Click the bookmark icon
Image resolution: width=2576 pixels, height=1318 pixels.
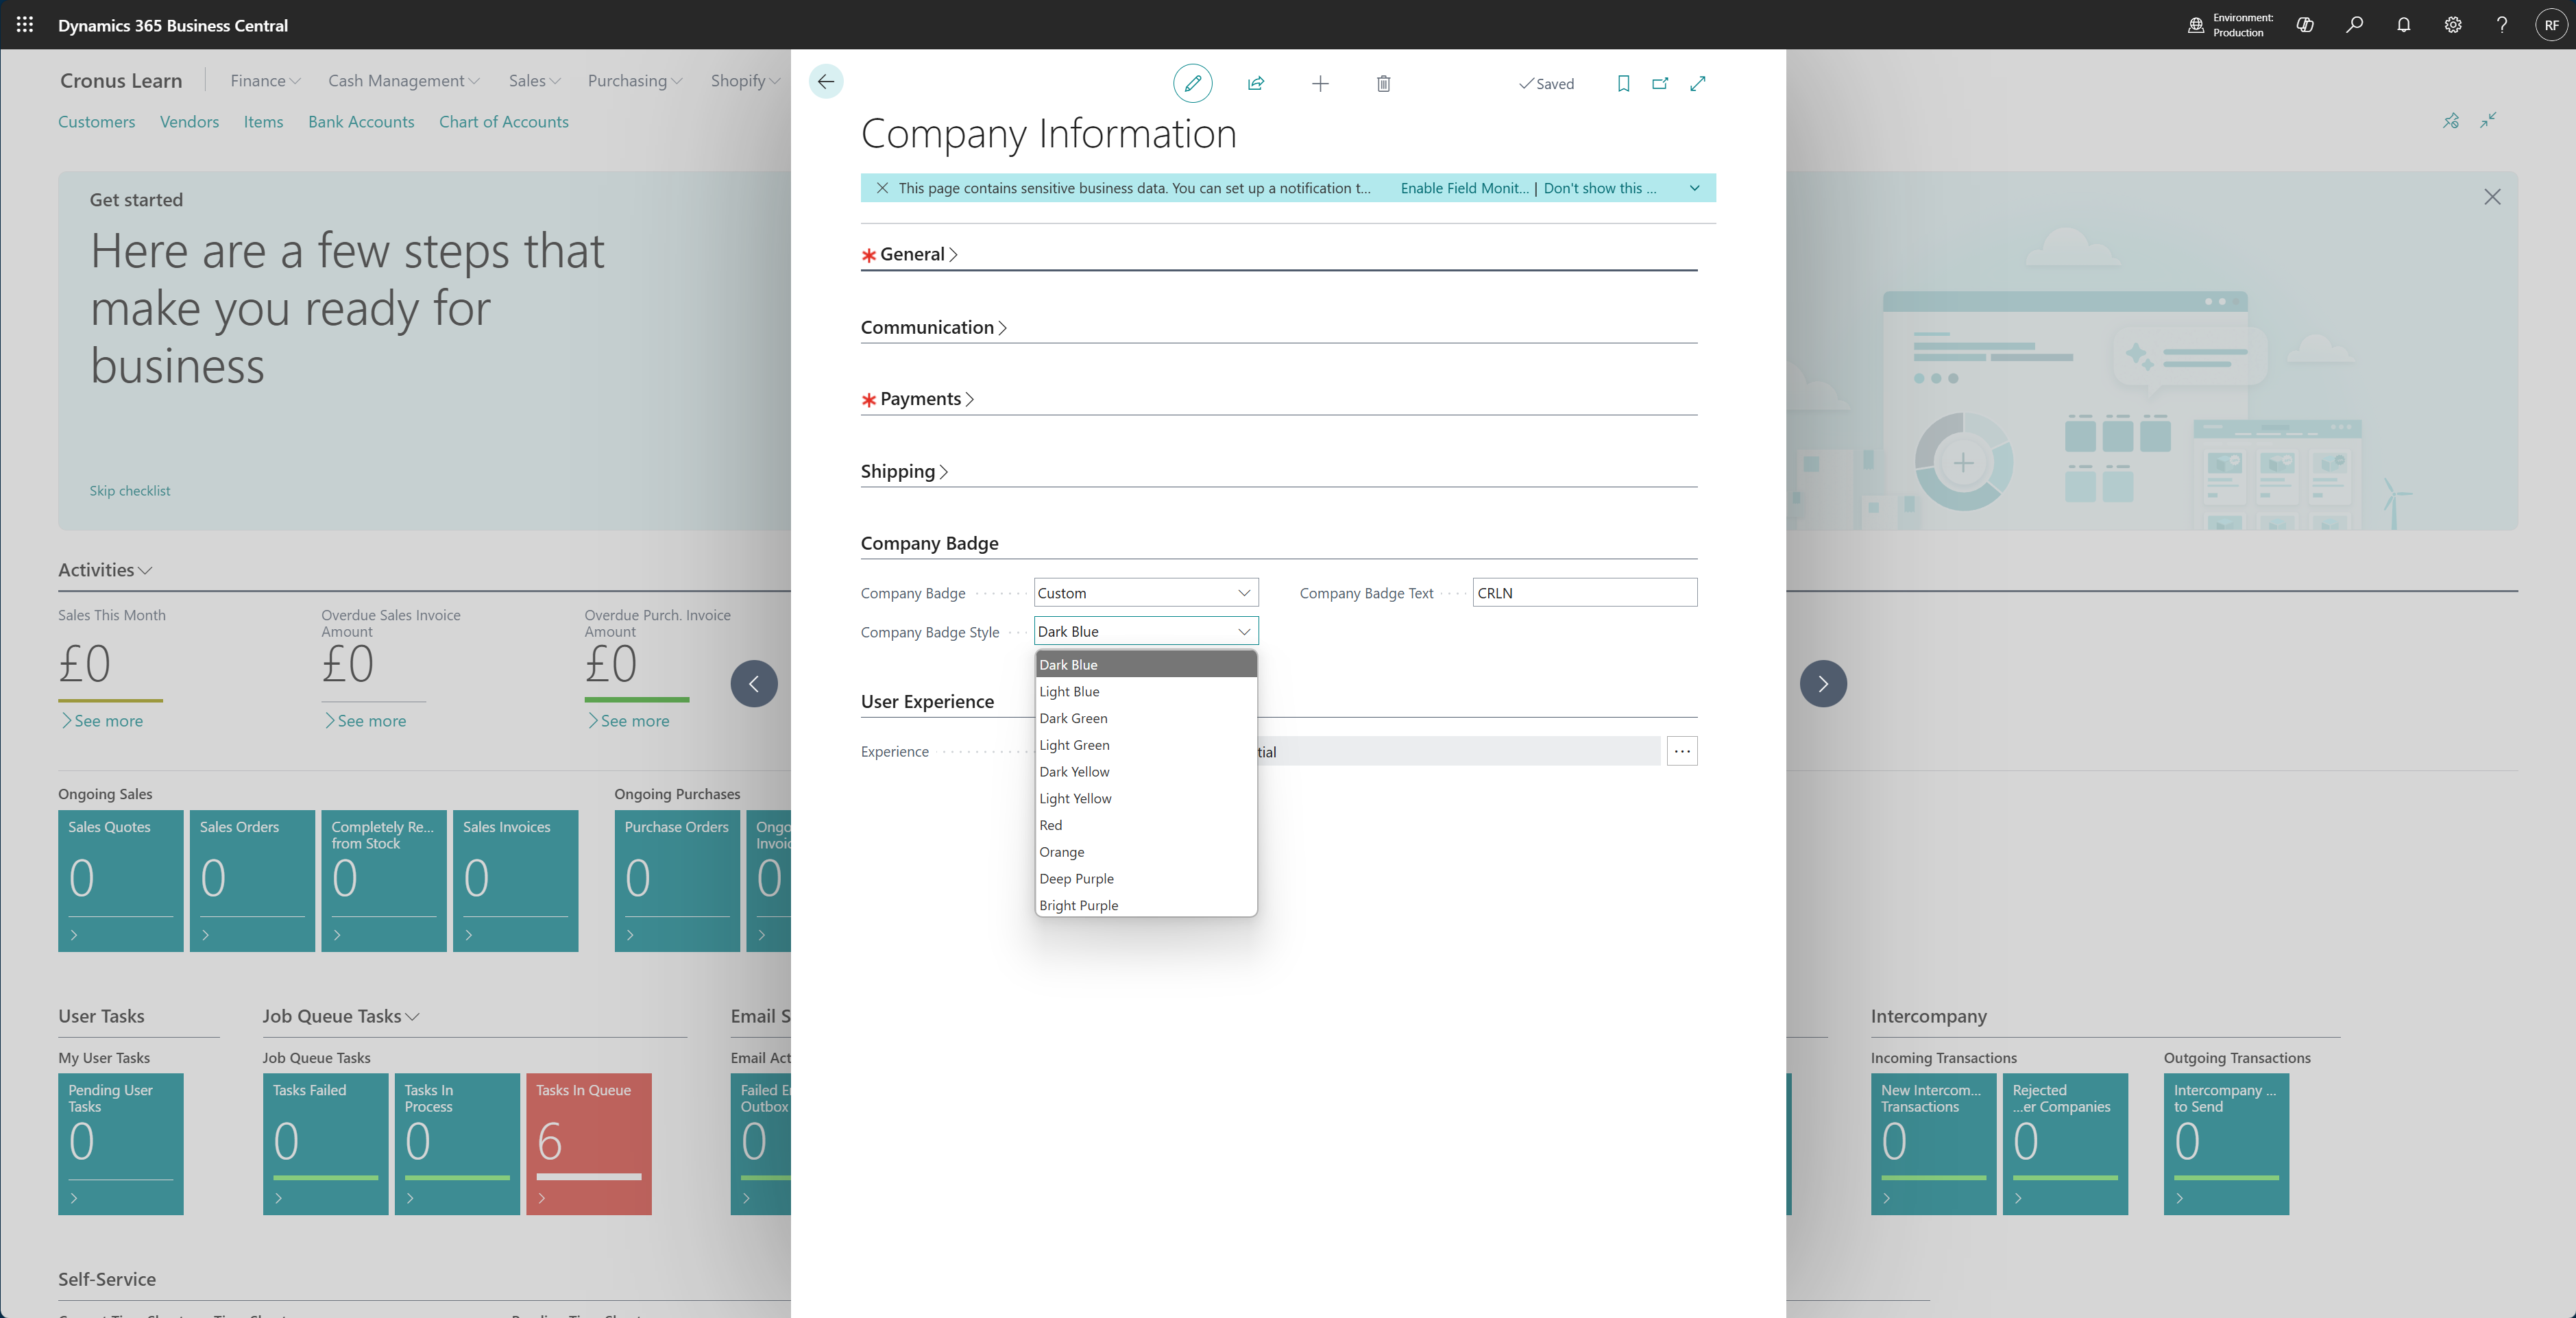1623,83
